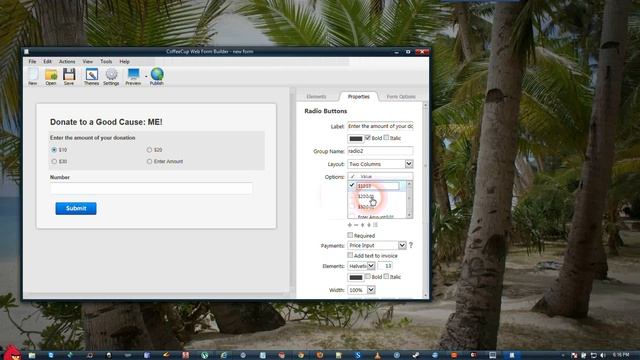Click the Payments help question mark

coord(411,245)
